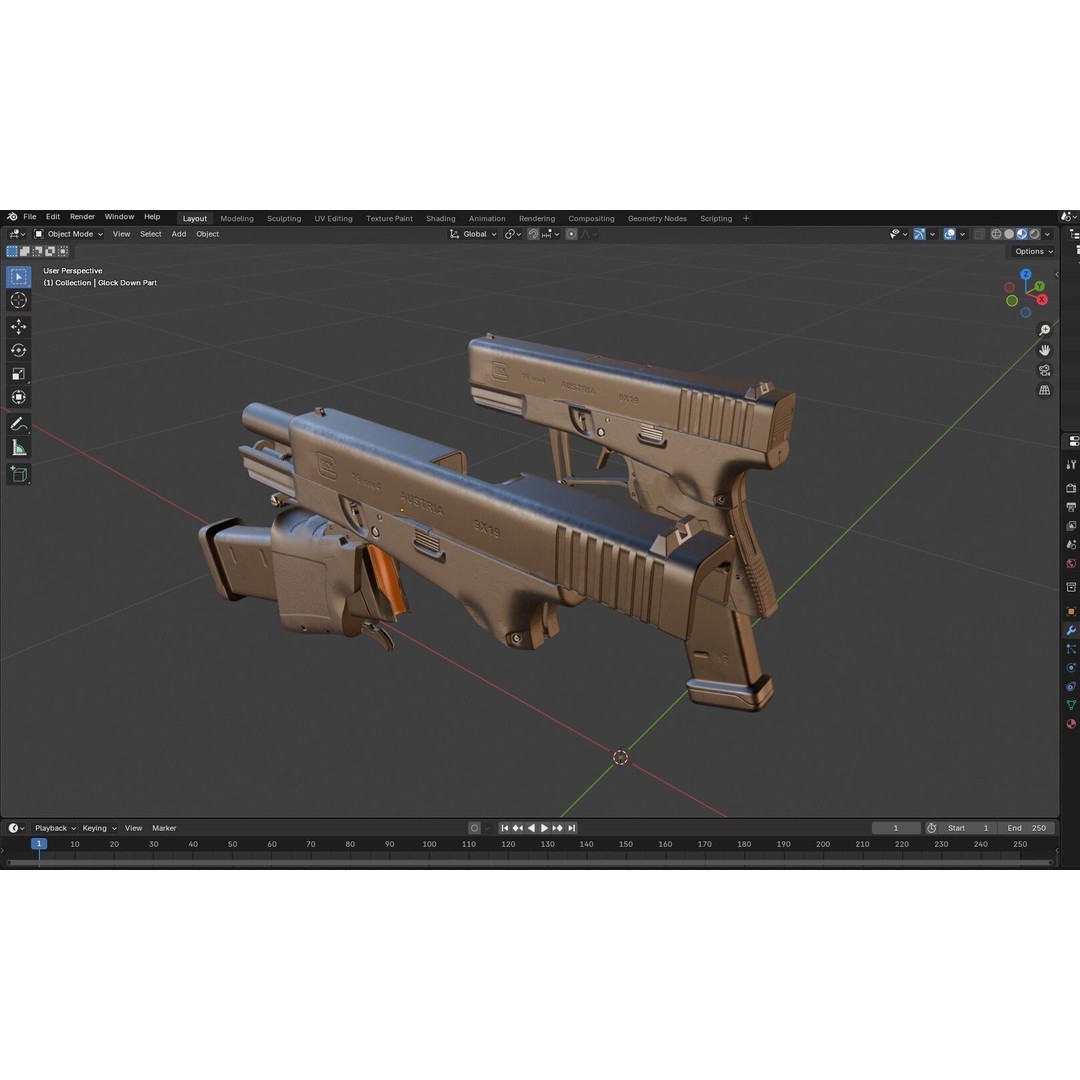Screen dimensions: 1080x1080
Task: Open the Render properties tab icon
Action: [1071, 488]
